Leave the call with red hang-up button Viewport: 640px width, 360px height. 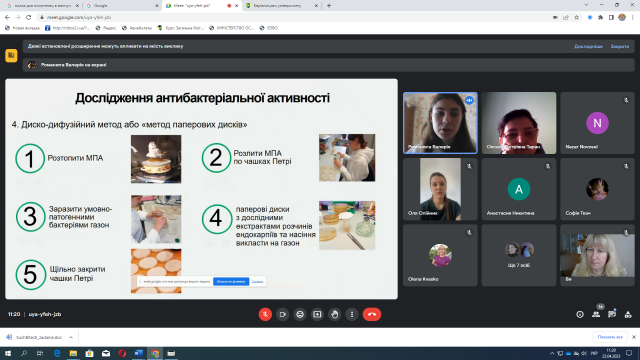pyautogui.click(x=372, y=314)
